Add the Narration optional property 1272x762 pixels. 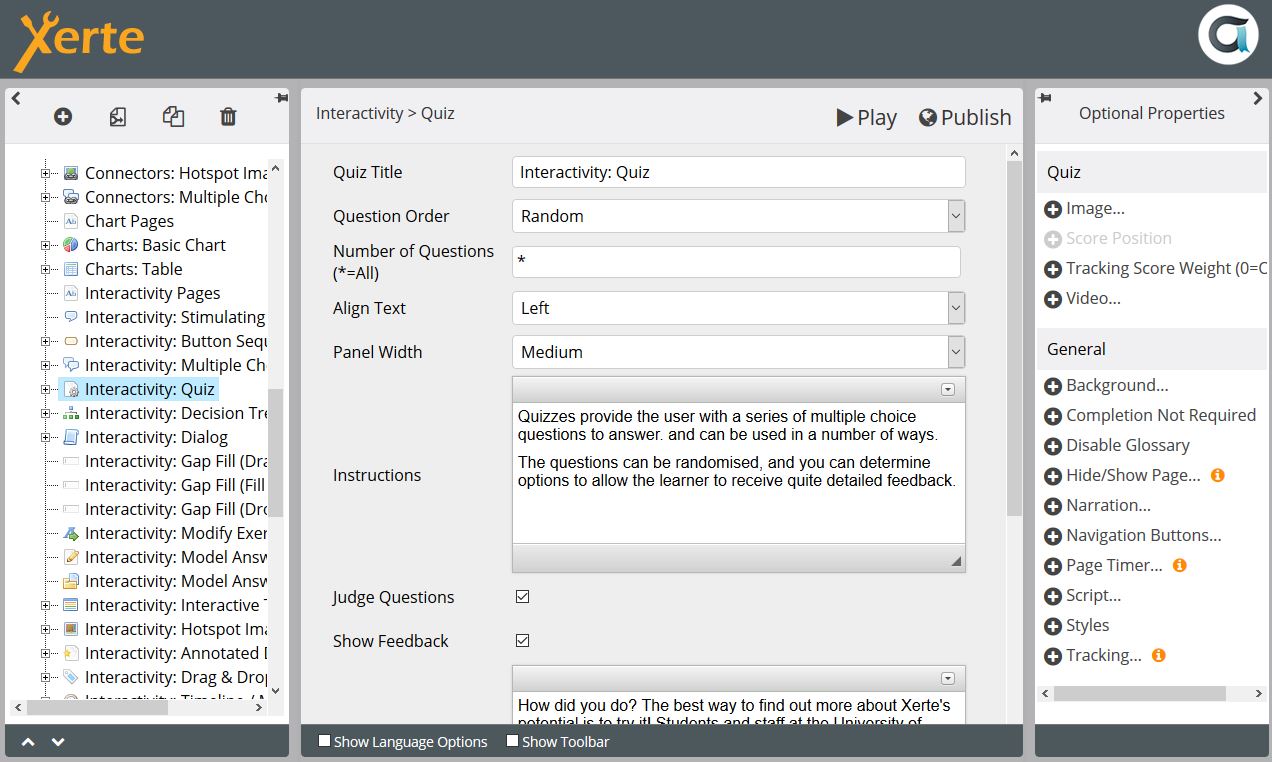1097,506
